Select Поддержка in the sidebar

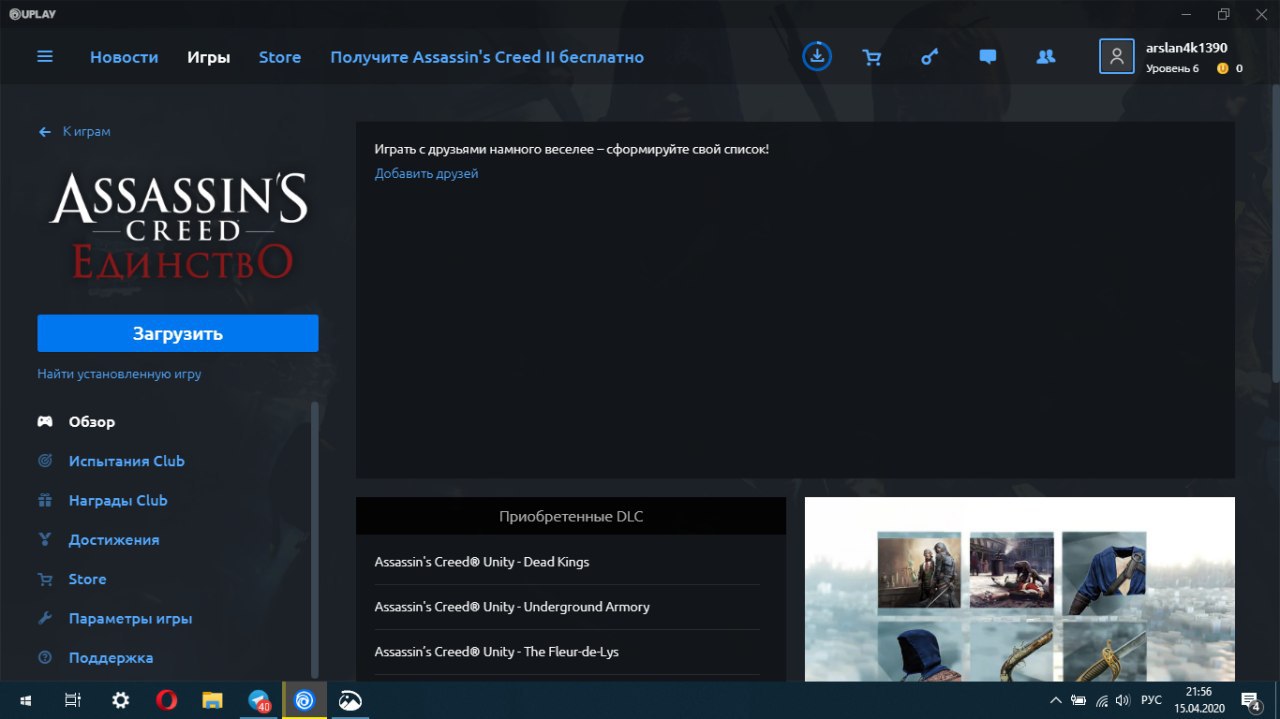coord(111,658)
